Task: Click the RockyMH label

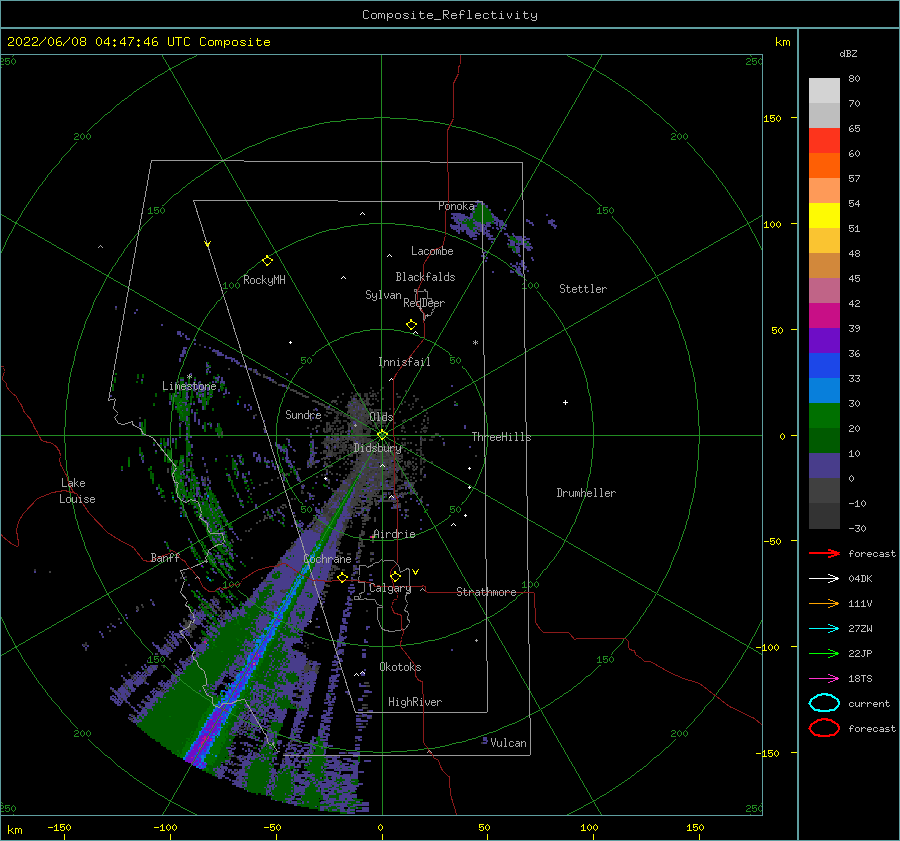Action: pos(264,280)
